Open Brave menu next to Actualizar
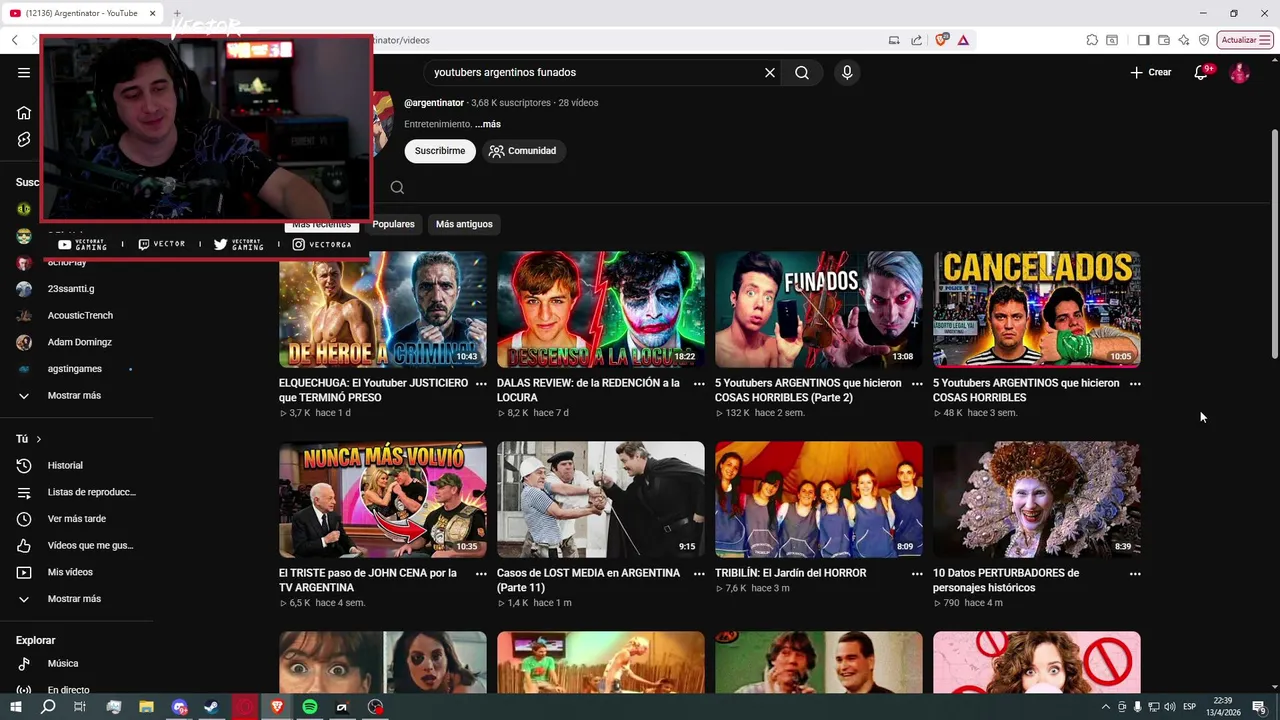This screenshot has height=720, width=1280. (1266, 40)
